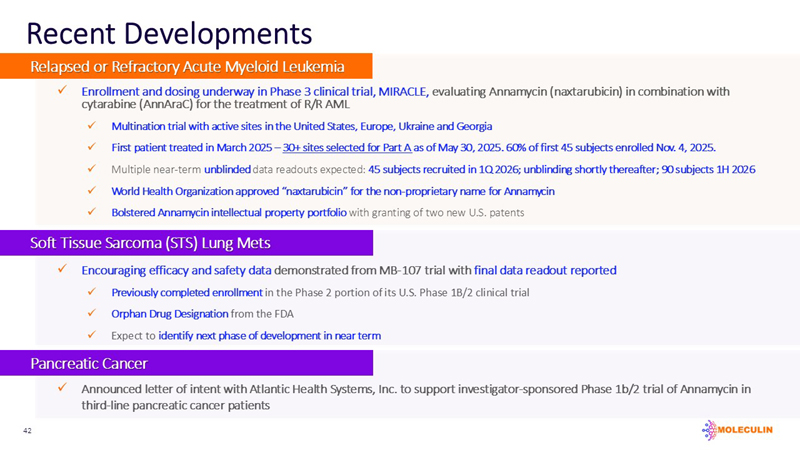The image size is (800, 450).
Task: Click checkmark beside 'Encouraging efficacy and safety data'
Action: [62, 270]
